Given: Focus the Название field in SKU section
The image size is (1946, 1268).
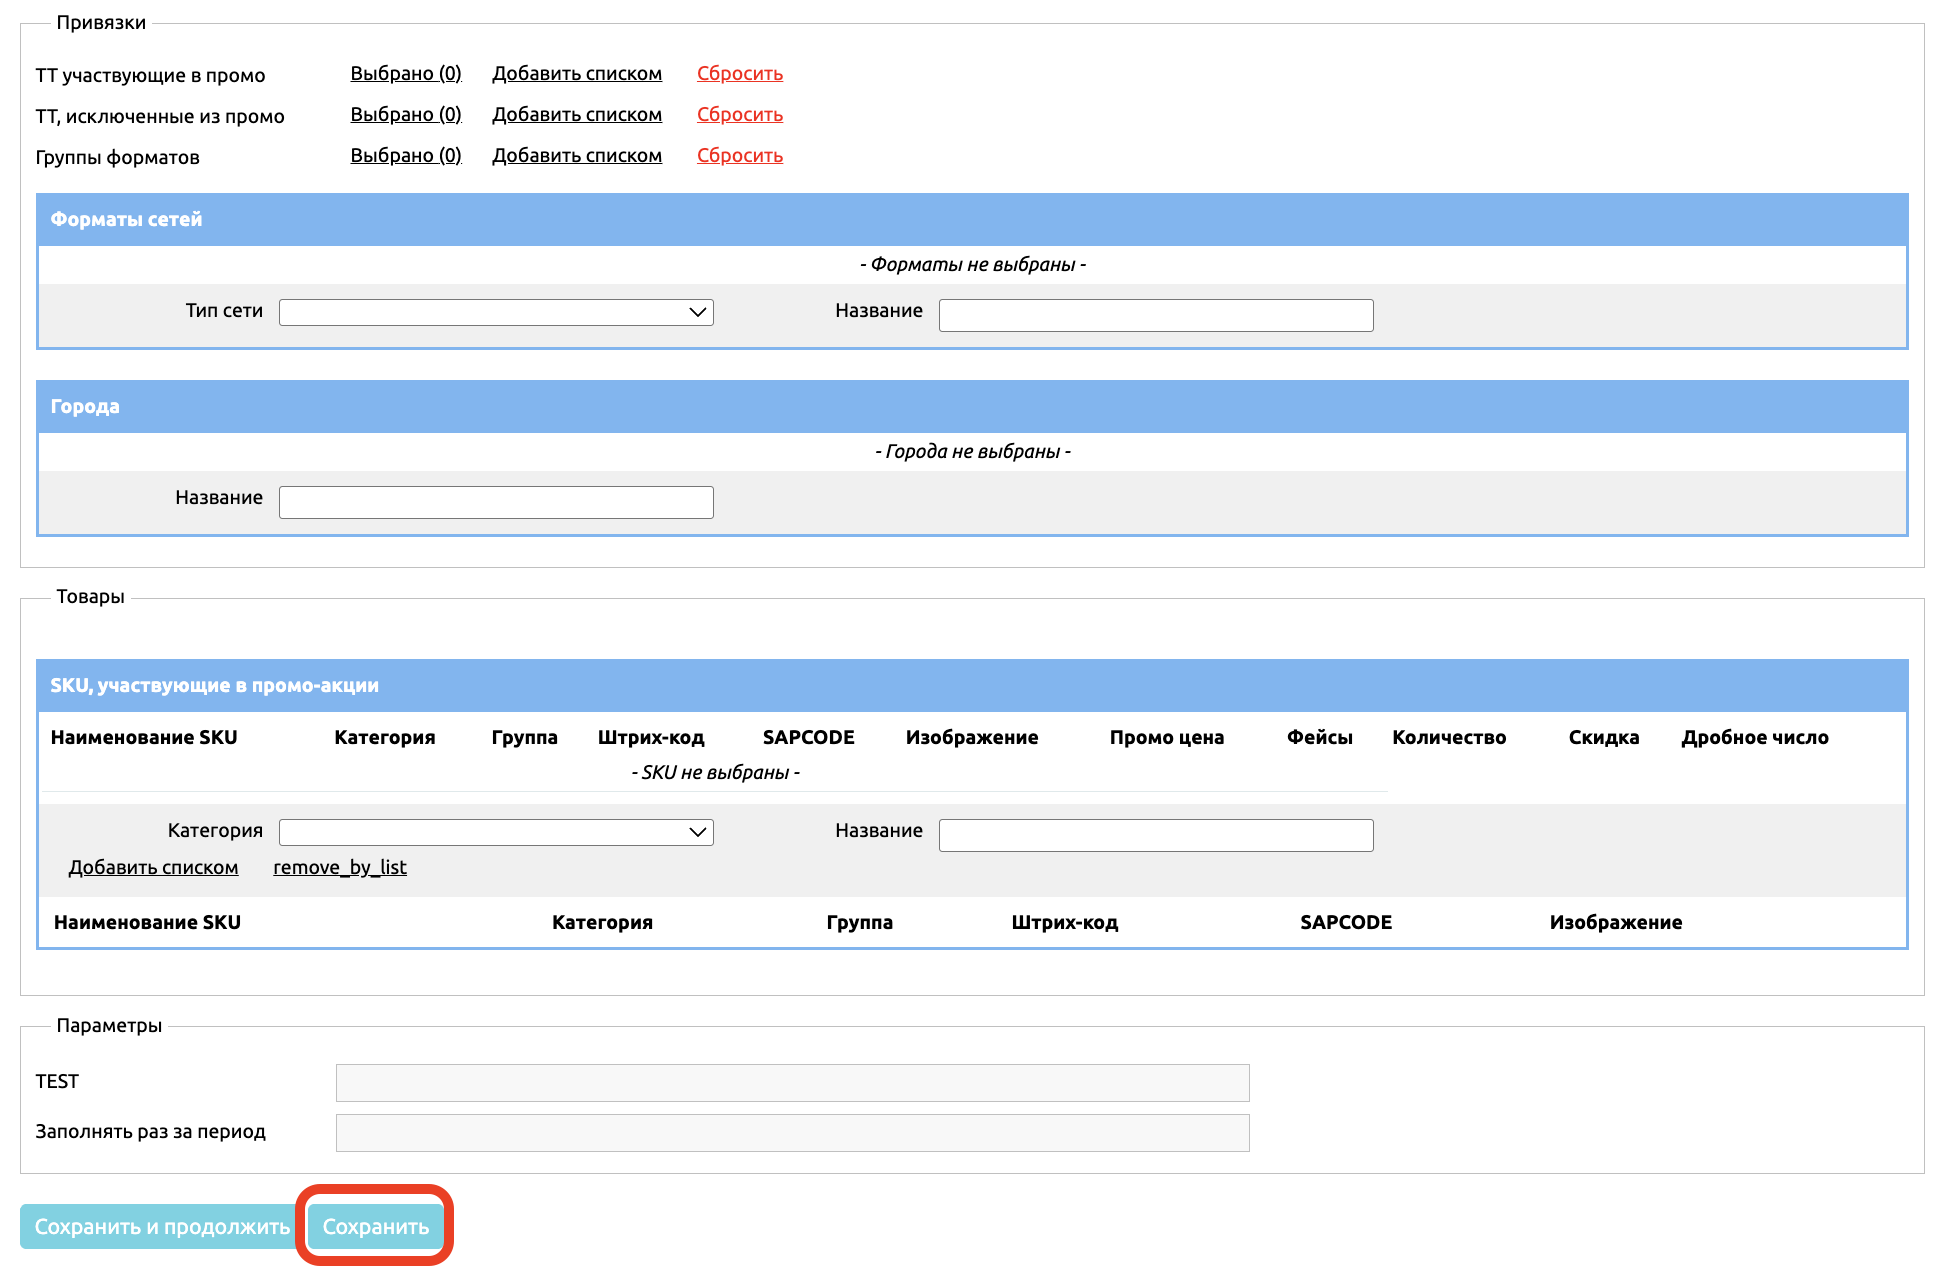Looking at the screenshot, I should tap(1155, 835).
